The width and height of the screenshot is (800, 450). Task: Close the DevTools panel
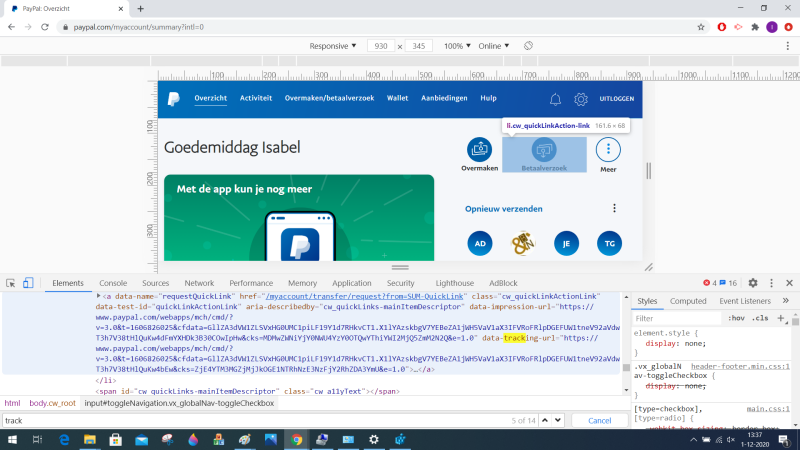coord(789,283)
